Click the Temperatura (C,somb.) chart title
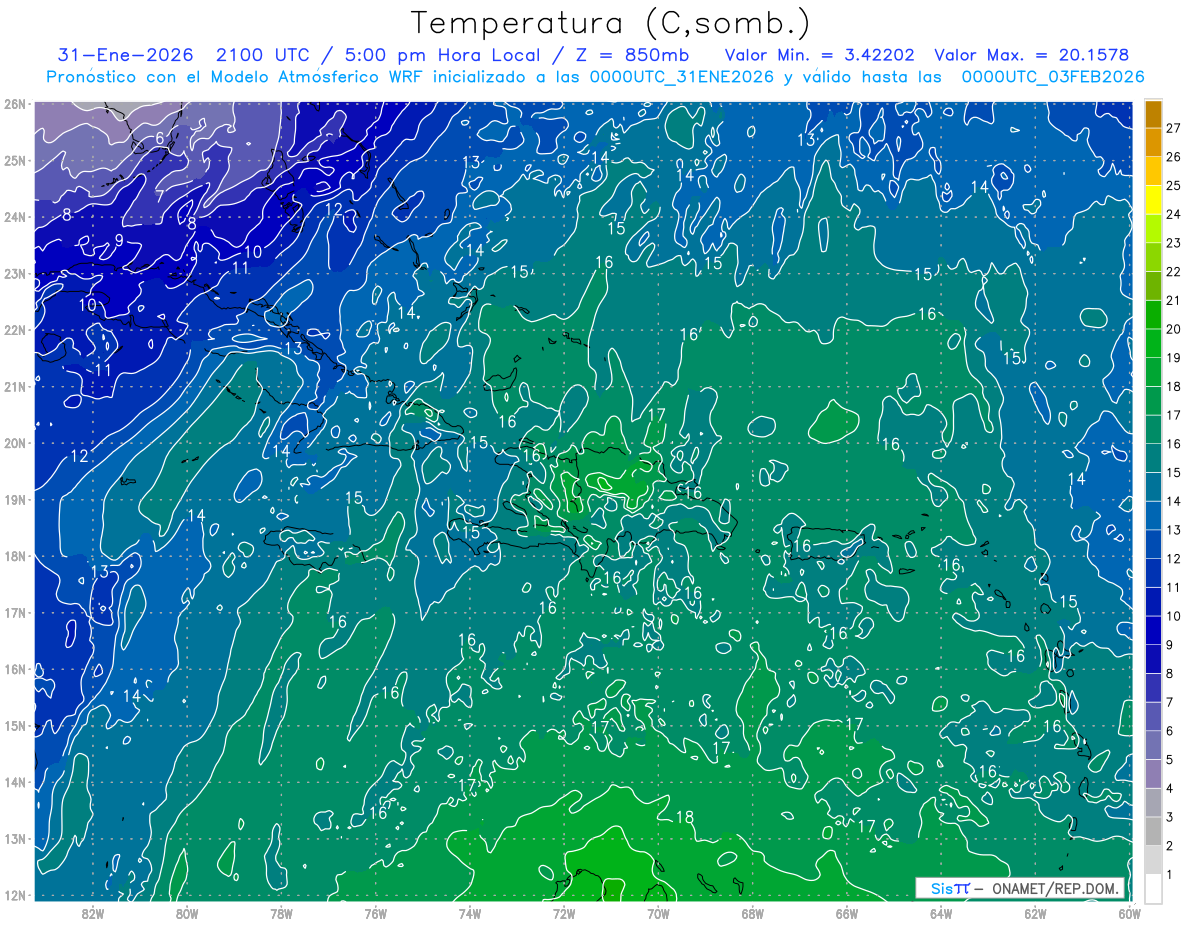The height and width of the screenshot is (927, 1200). click(x=611, y=23)
